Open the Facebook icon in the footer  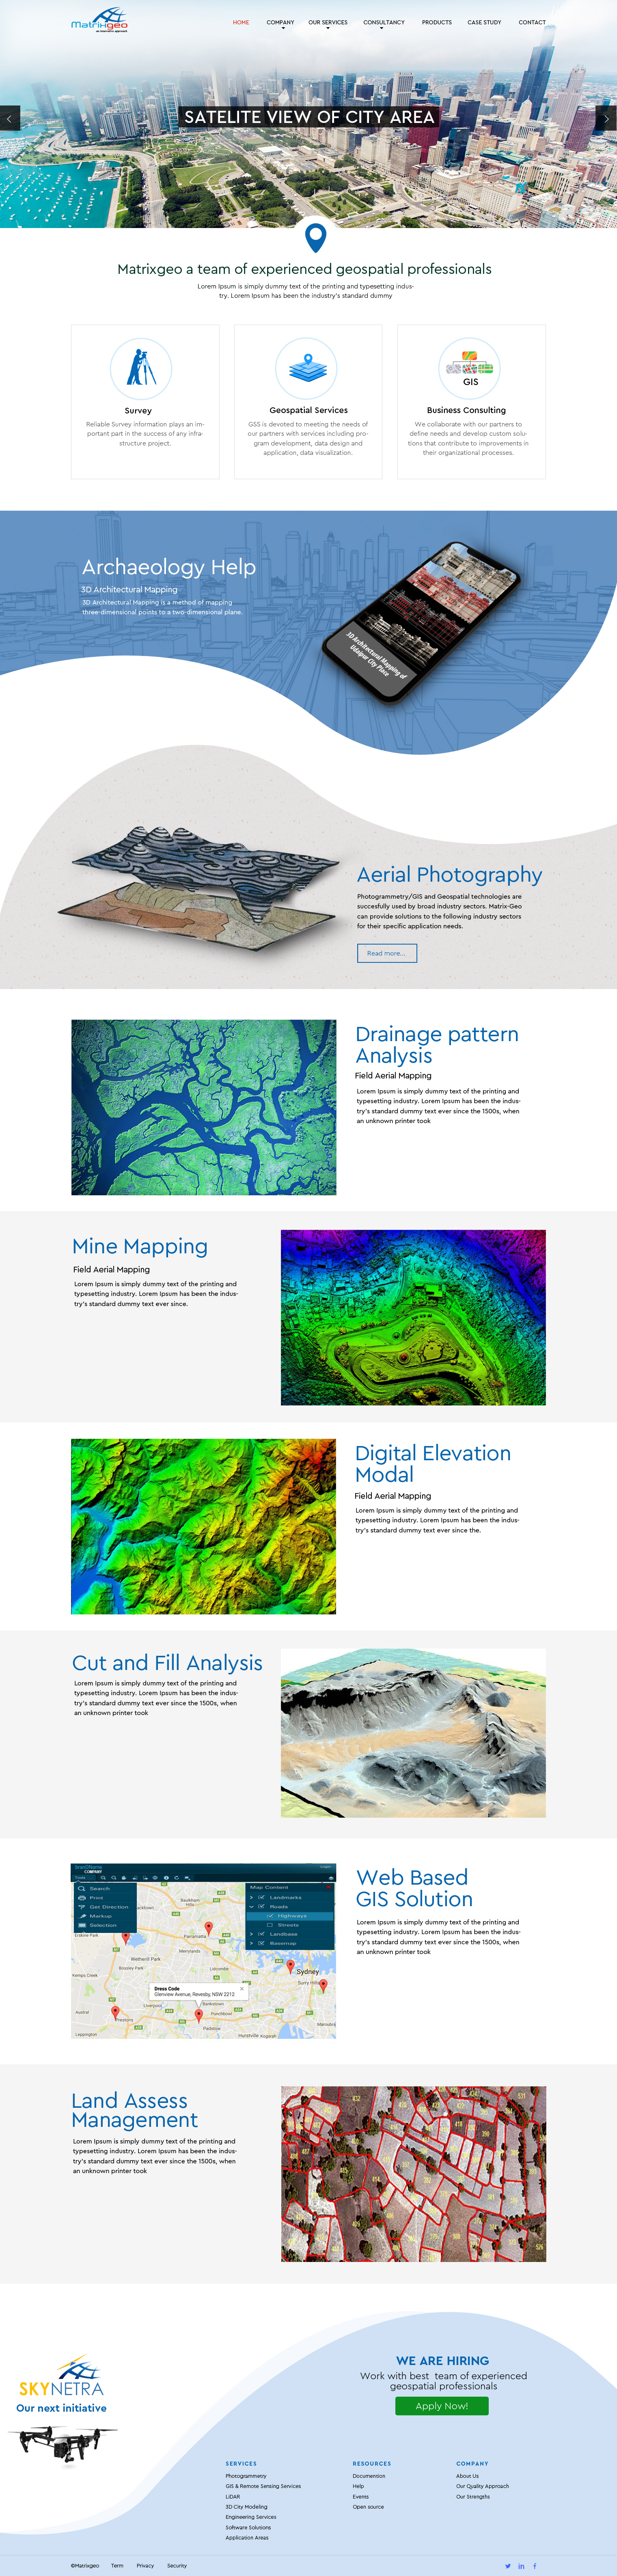click(534, 2565)
